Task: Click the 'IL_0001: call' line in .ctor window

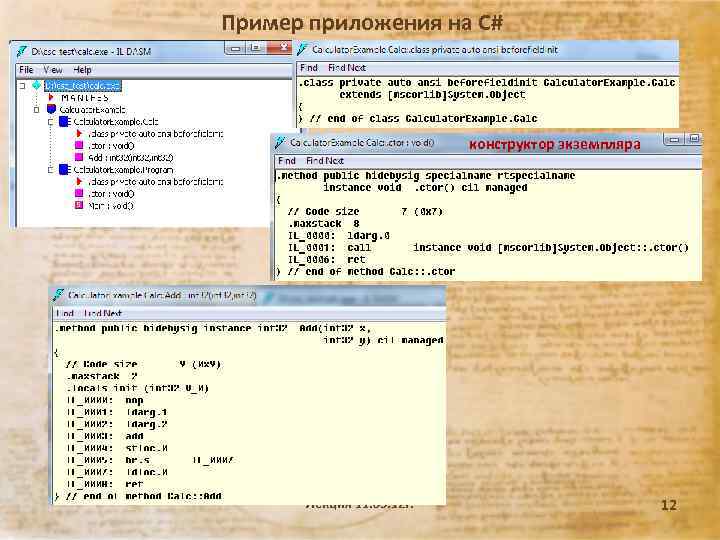Action: (488, 248)
